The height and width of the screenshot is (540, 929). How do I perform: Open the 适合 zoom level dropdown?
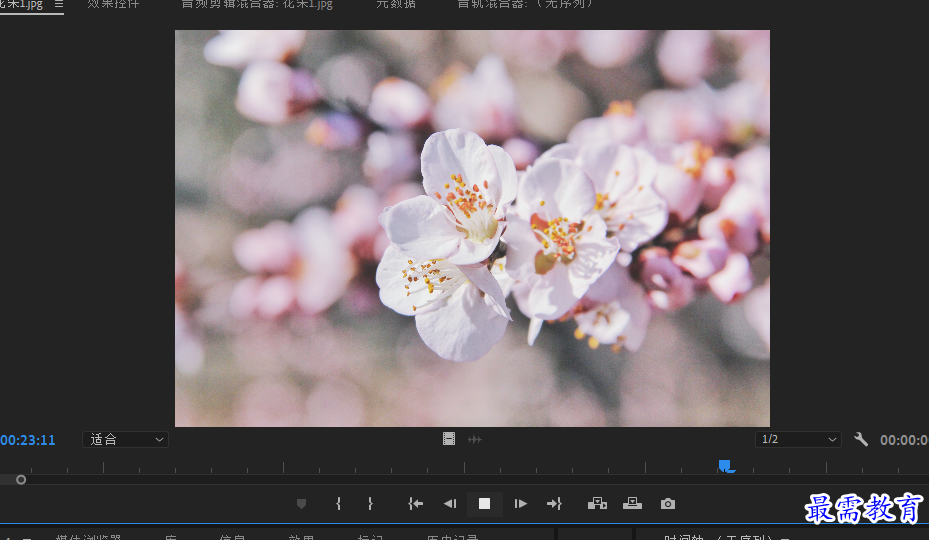(125, 439)
